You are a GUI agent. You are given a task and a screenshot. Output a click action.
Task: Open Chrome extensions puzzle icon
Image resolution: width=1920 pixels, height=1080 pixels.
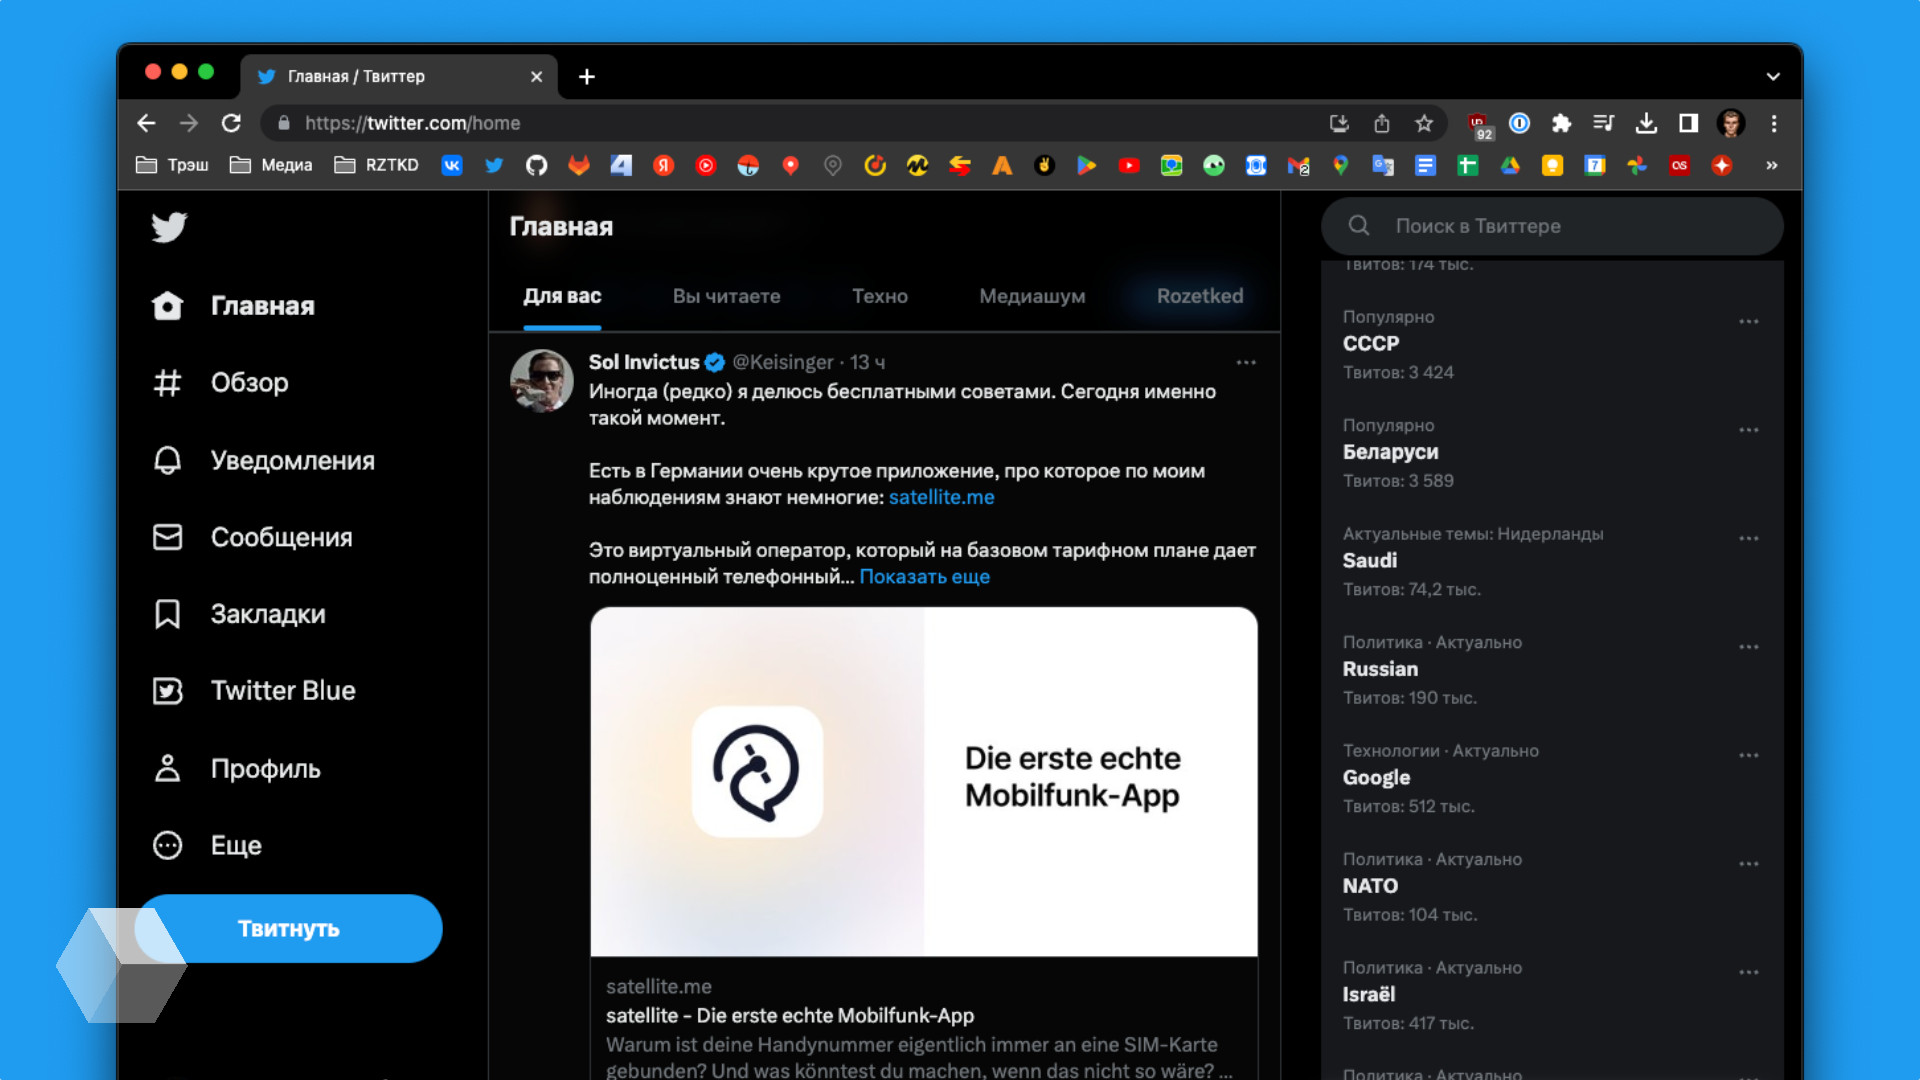pos(1561,123)
